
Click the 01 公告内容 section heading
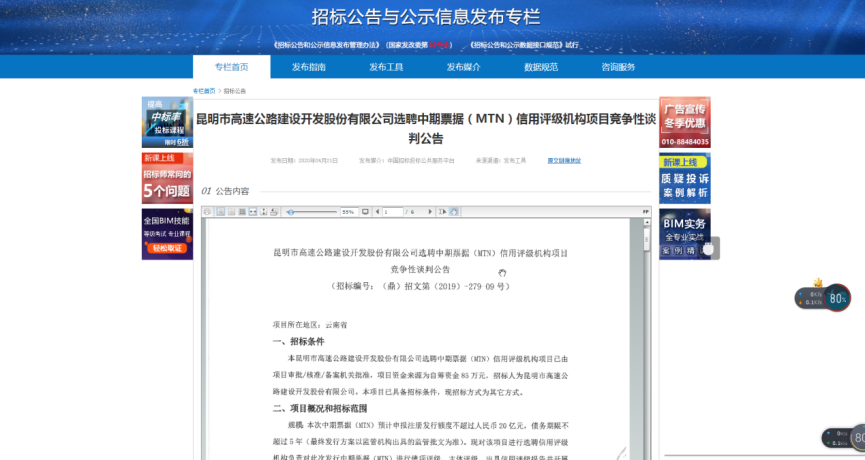pyautogui.click(x=225, y=191)
